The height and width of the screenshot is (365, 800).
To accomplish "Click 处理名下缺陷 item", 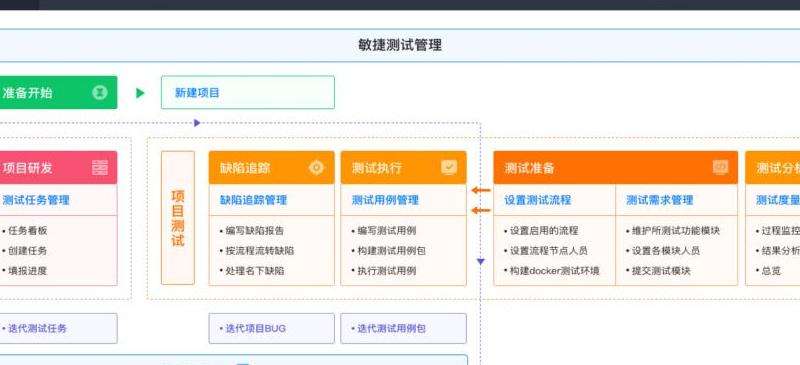I will 255,271.
